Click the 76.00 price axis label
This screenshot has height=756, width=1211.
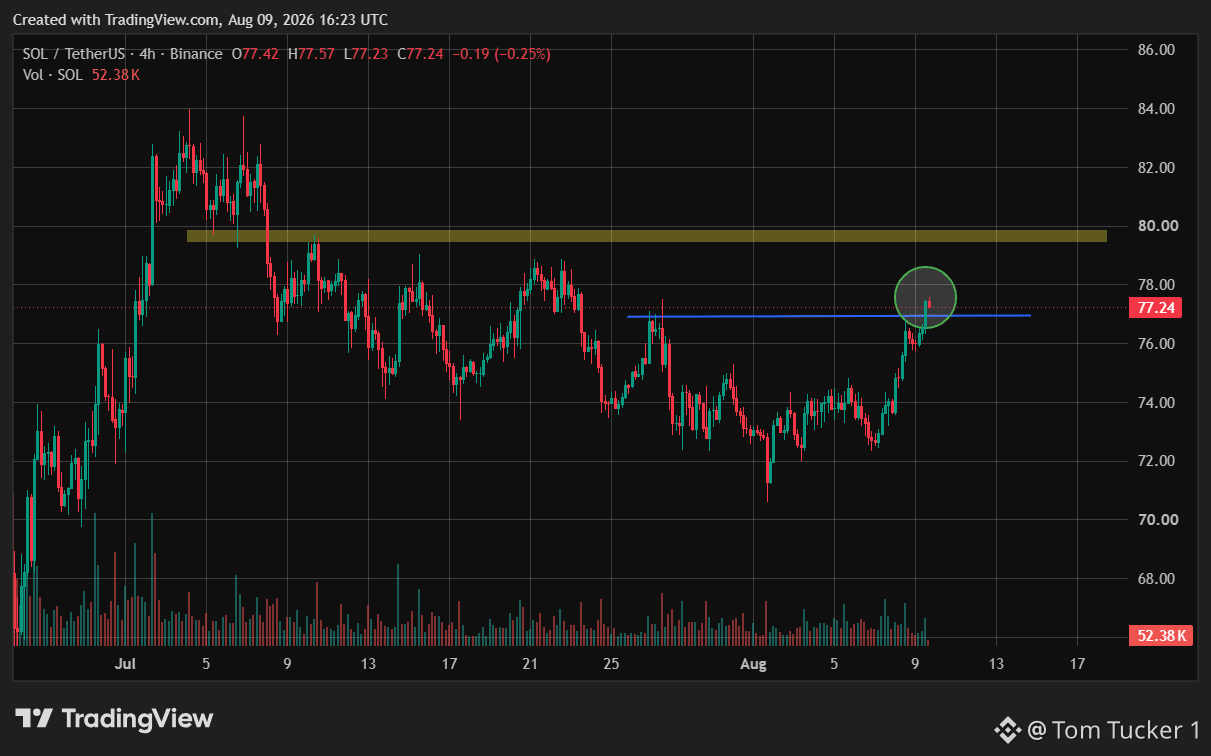(1155, 344)
